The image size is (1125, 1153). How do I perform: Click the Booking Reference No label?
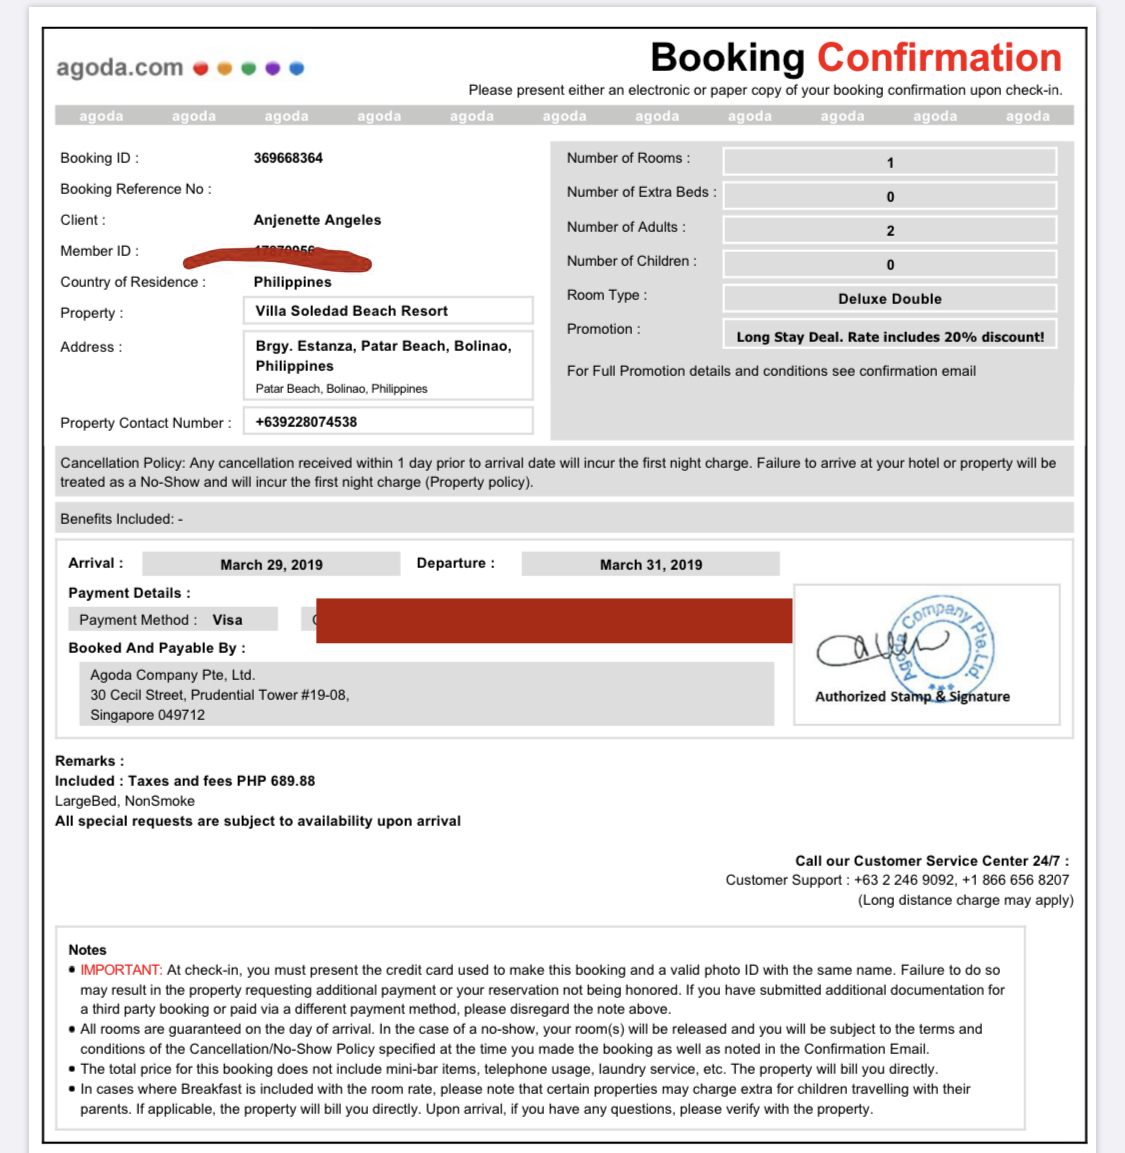pos(135,189)
